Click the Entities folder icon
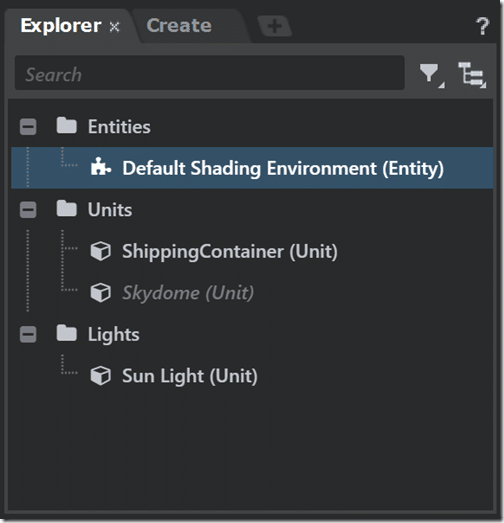 [67, 126]
